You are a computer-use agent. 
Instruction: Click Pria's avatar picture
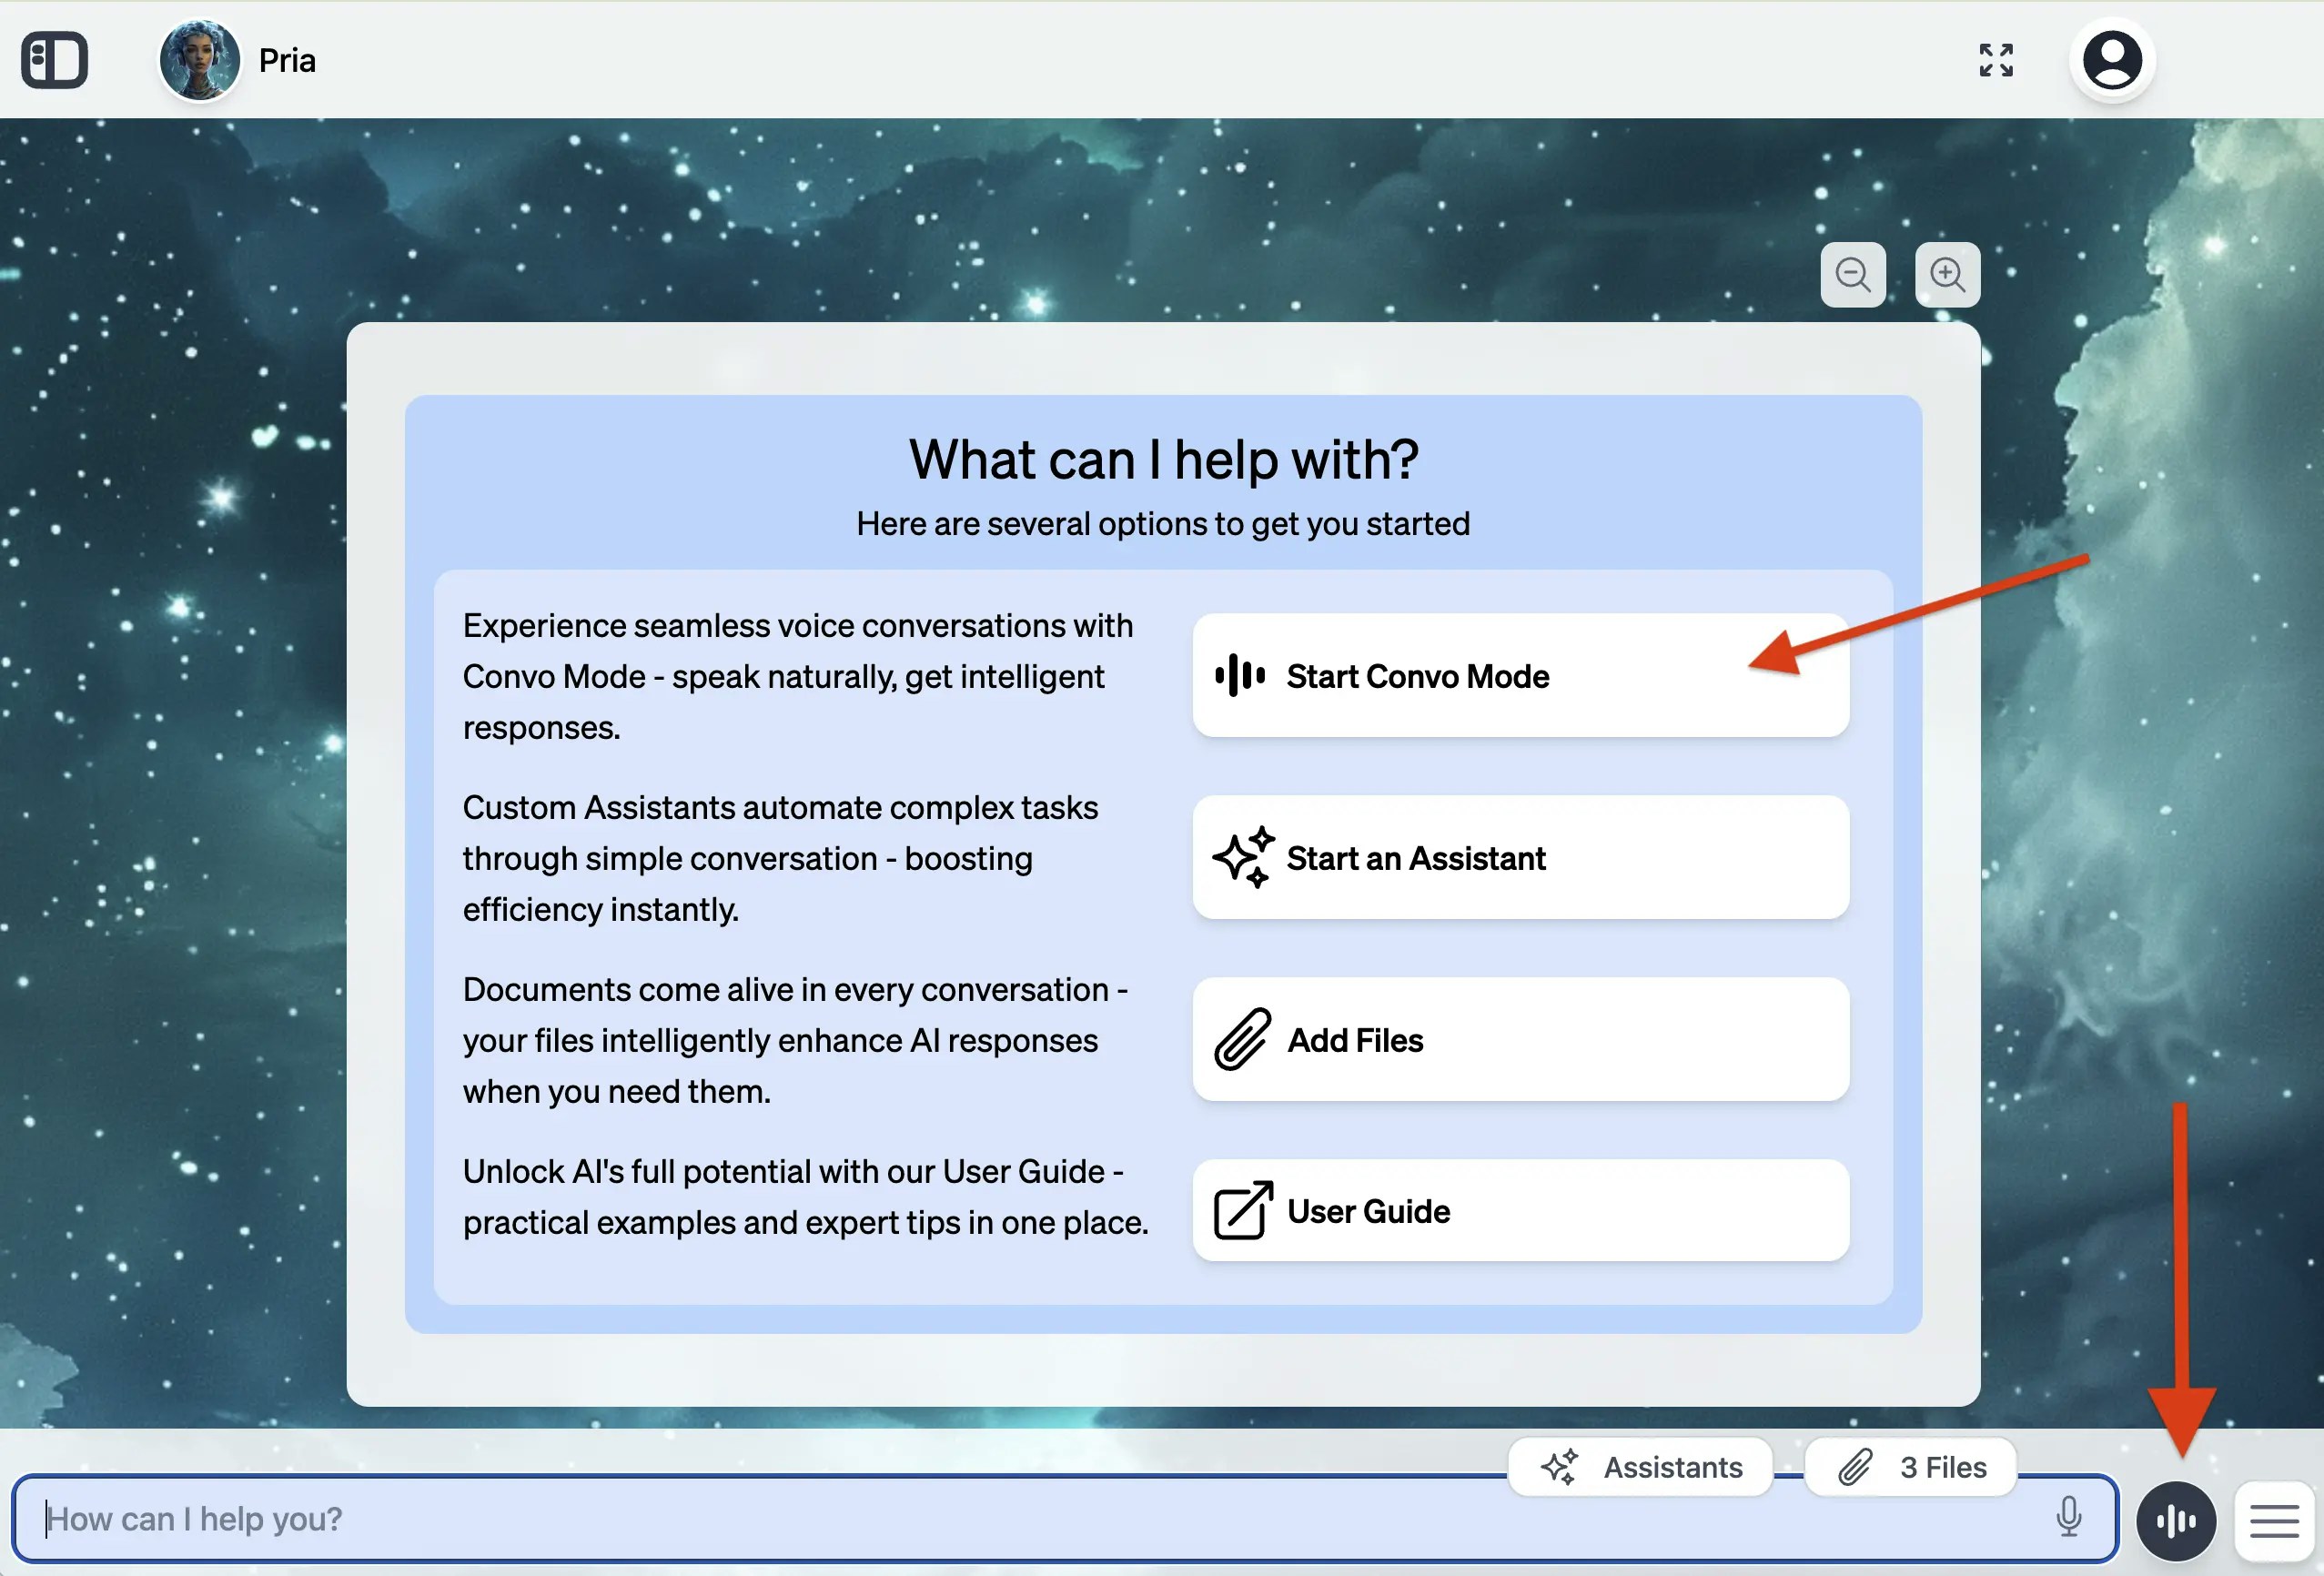point(199,60)
